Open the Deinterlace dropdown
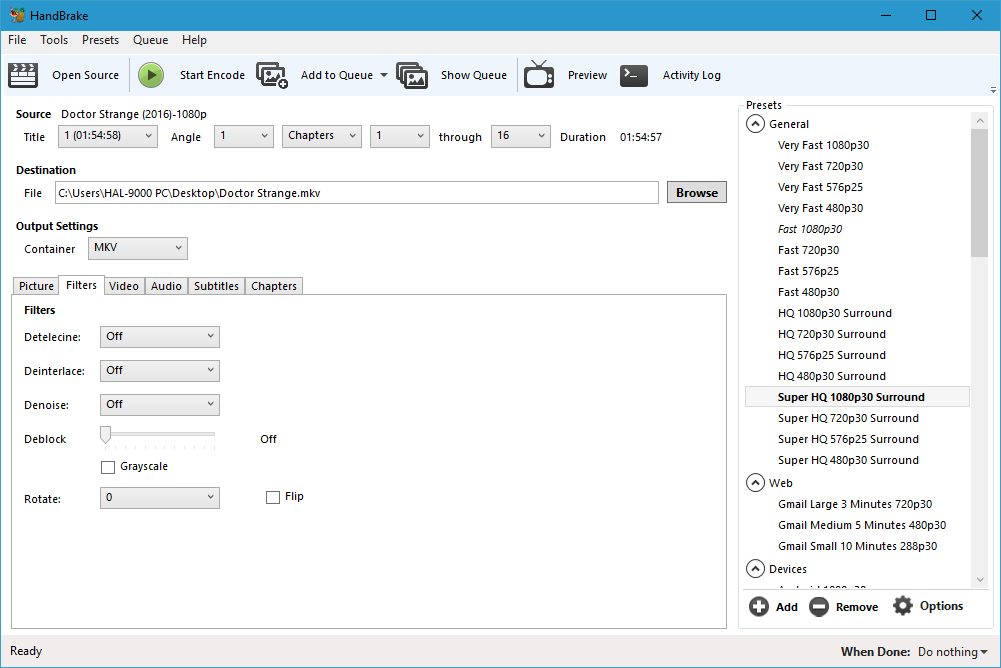This screenshot has height=668, width=1001. click(x=160, y=371)
